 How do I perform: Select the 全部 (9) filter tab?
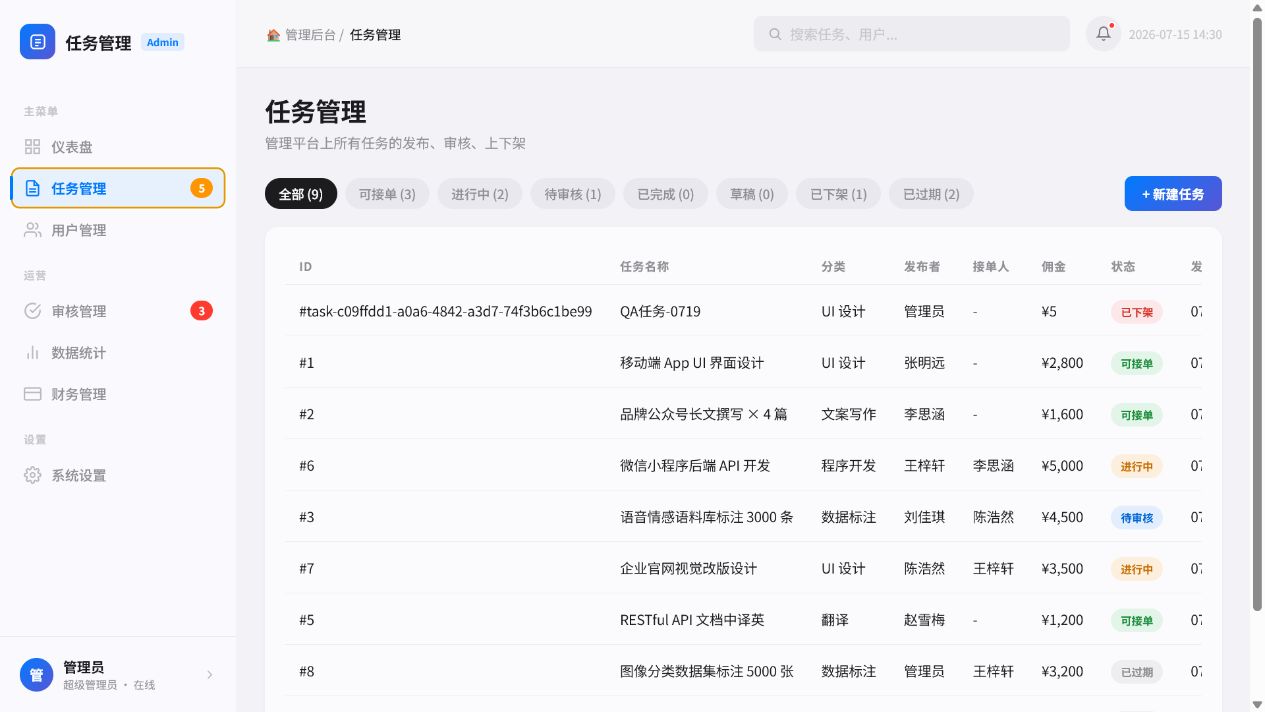pos(301,194)
